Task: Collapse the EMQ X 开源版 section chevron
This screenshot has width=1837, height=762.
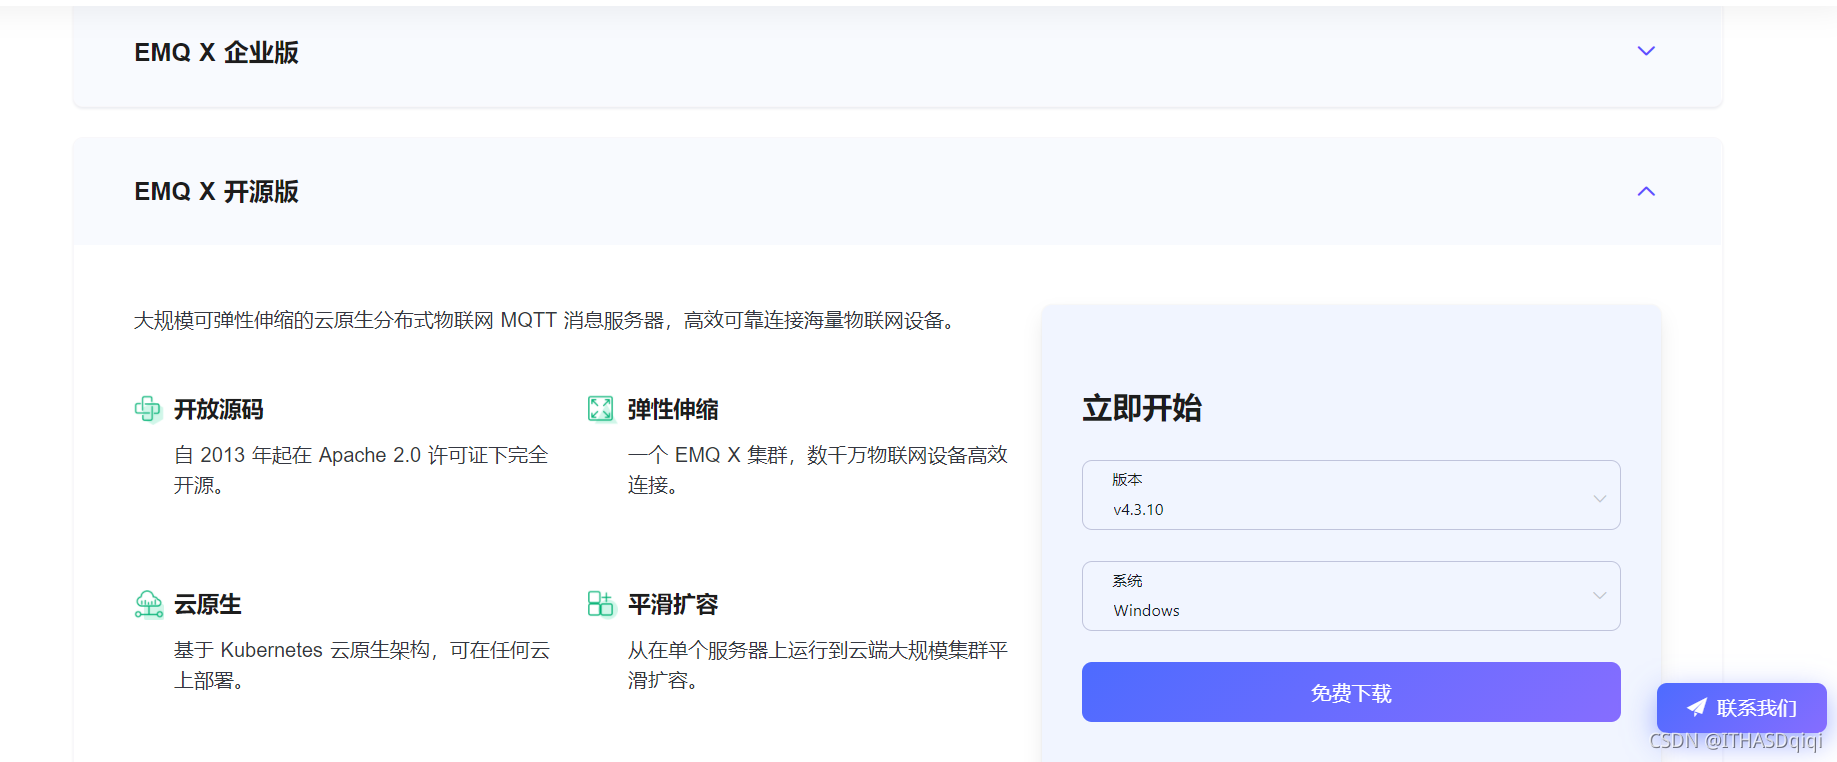Action: point(1646,191)
